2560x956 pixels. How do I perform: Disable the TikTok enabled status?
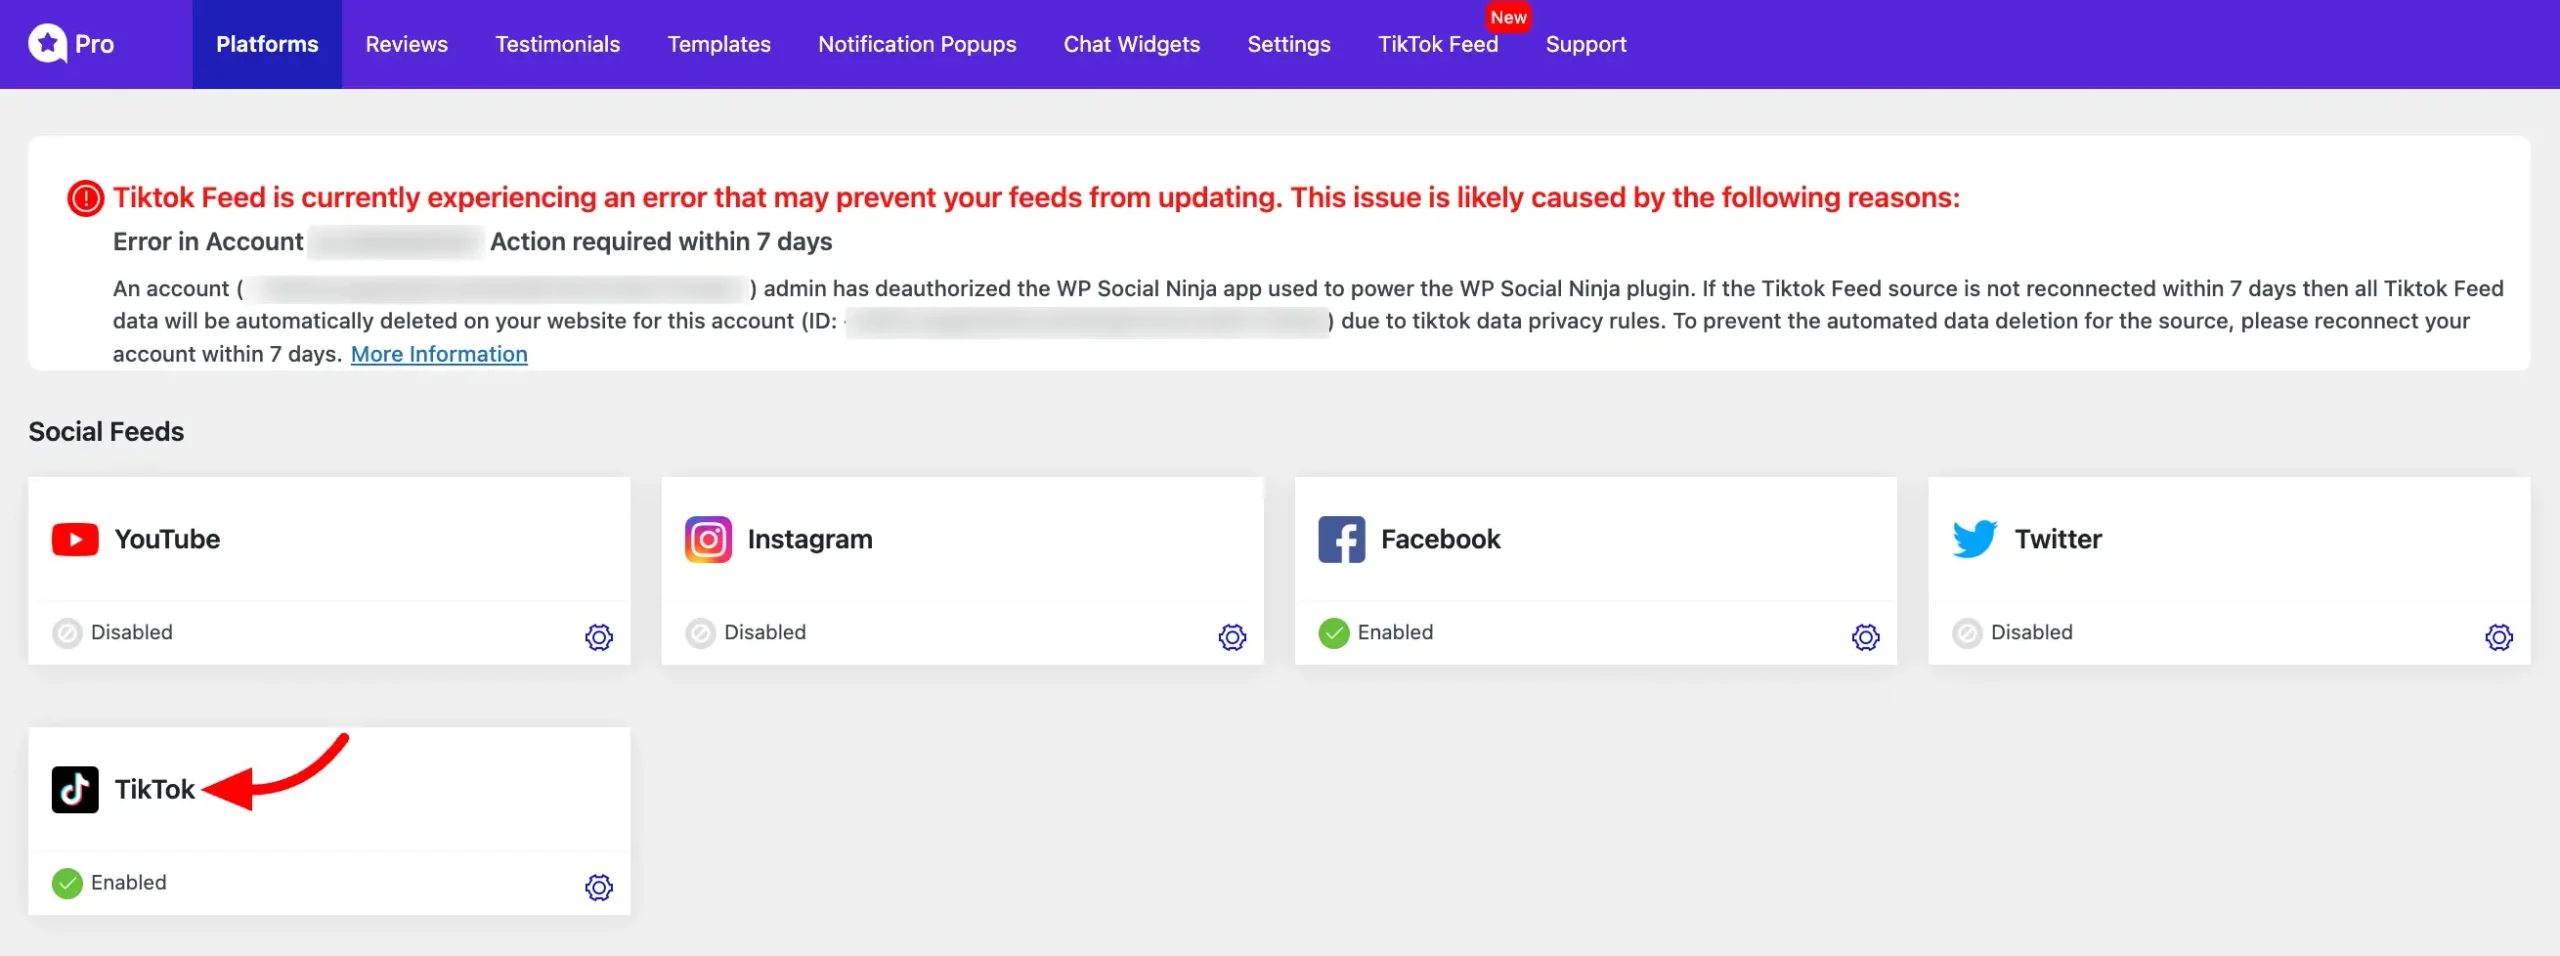click(66, 883)
